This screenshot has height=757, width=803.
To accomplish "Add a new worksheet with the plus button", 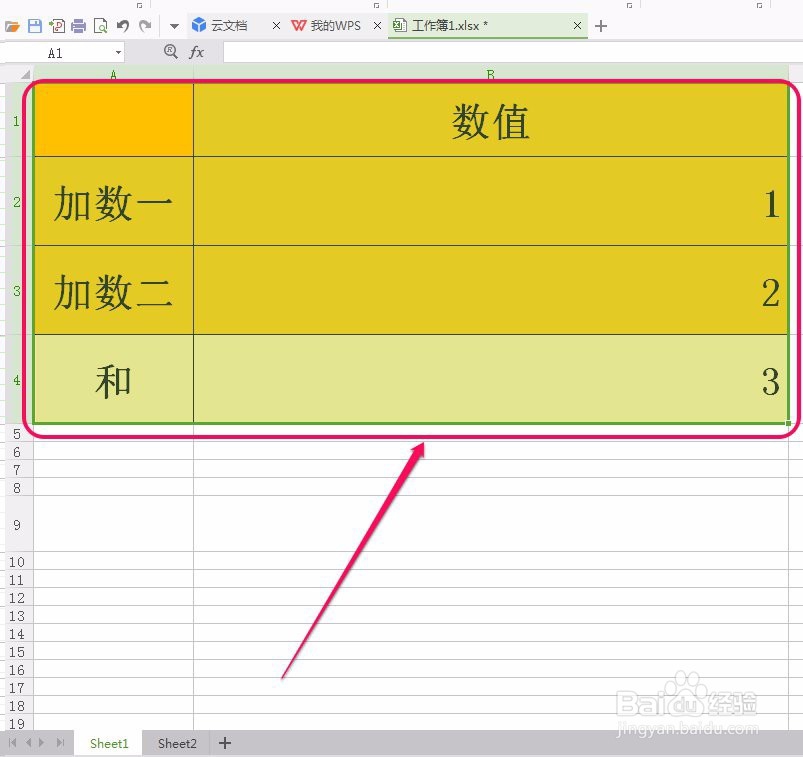I will (224, 743).
